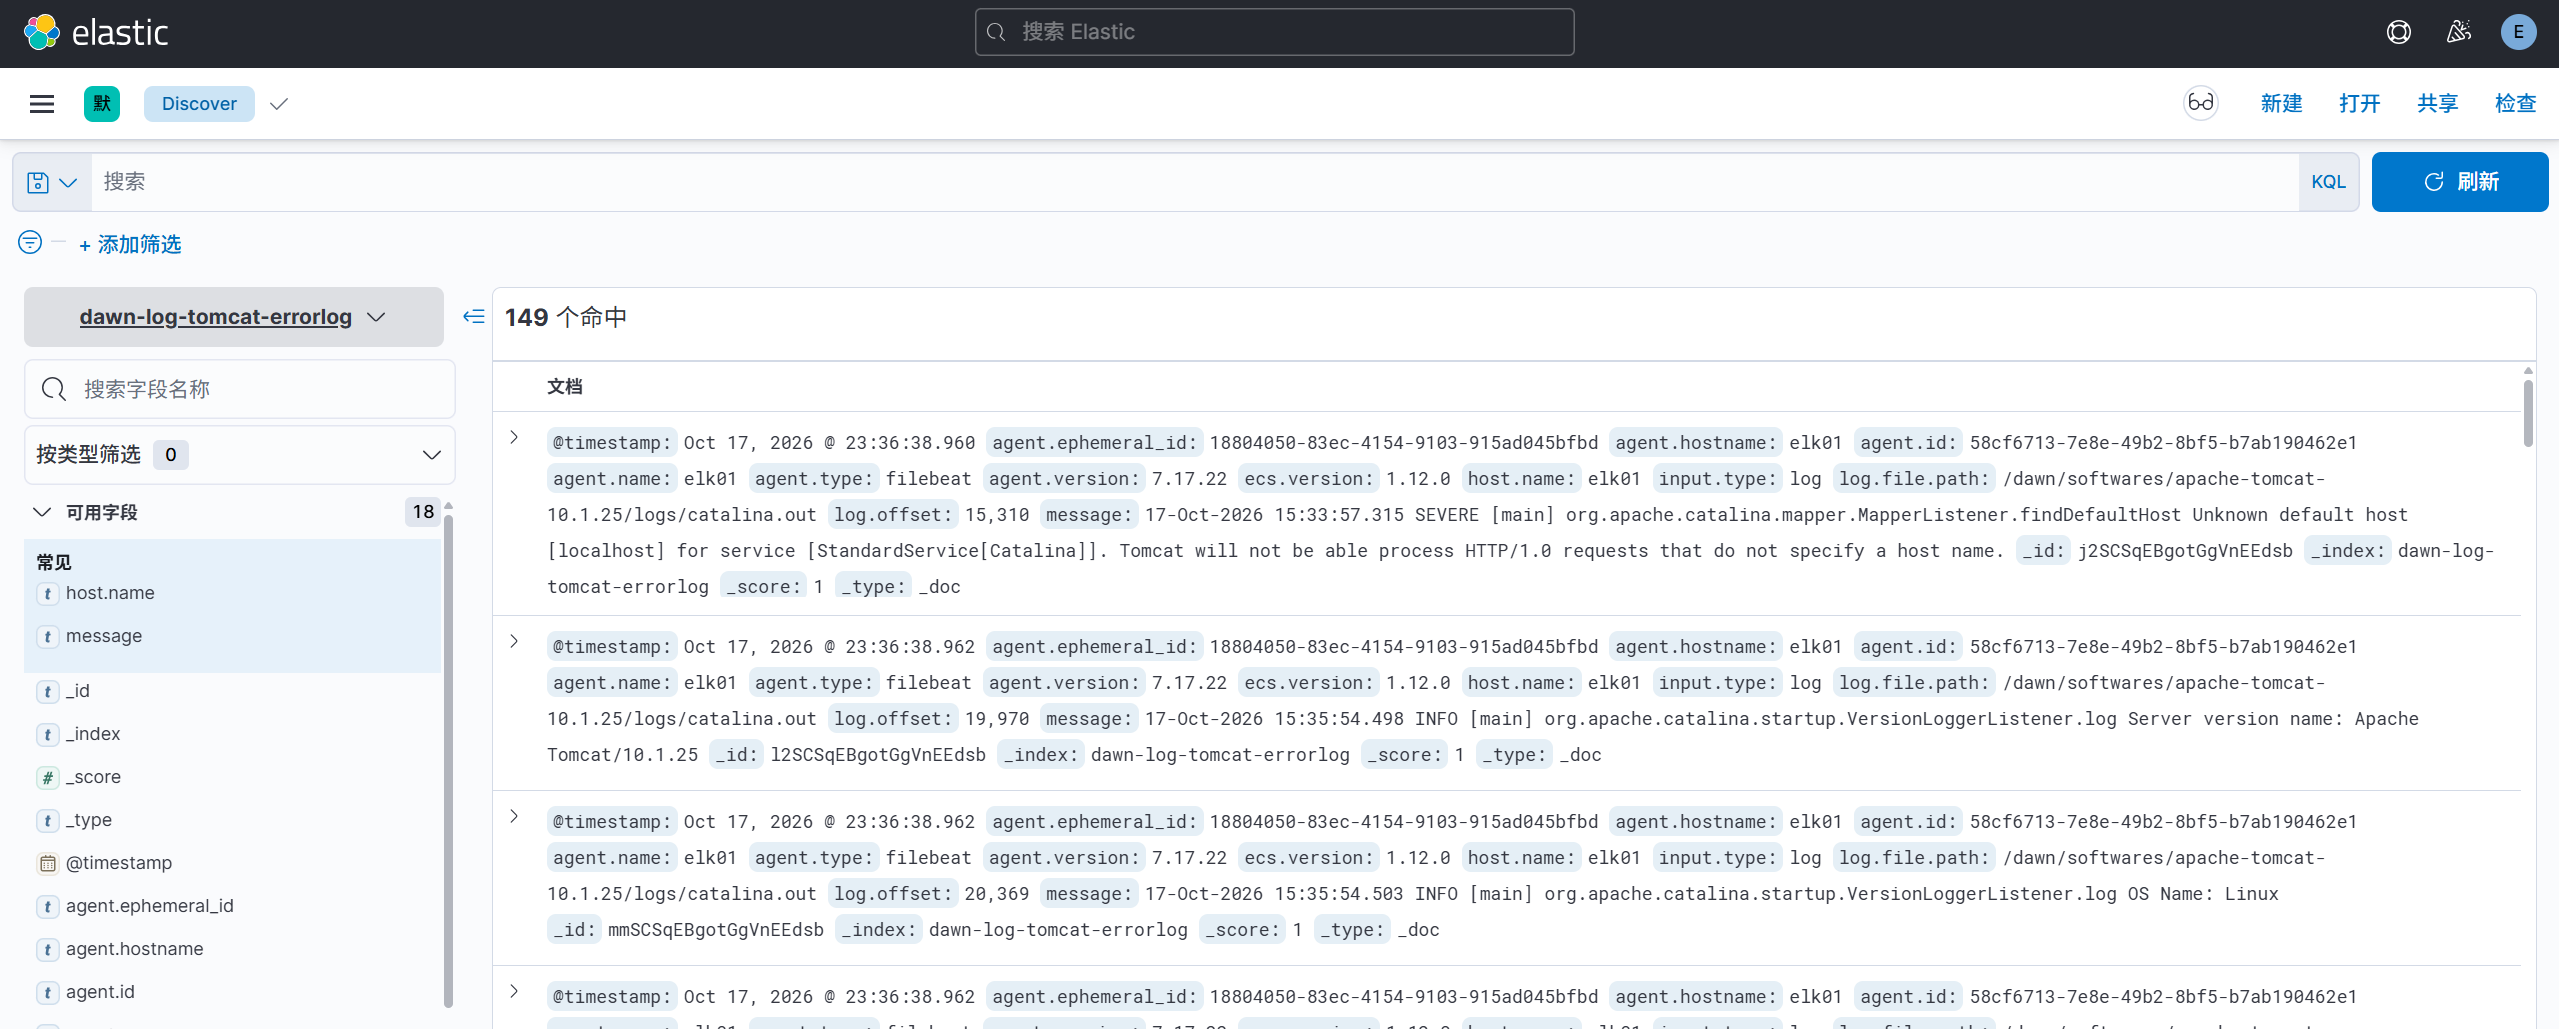Open the chevron dropdown next to Discover

279,104
